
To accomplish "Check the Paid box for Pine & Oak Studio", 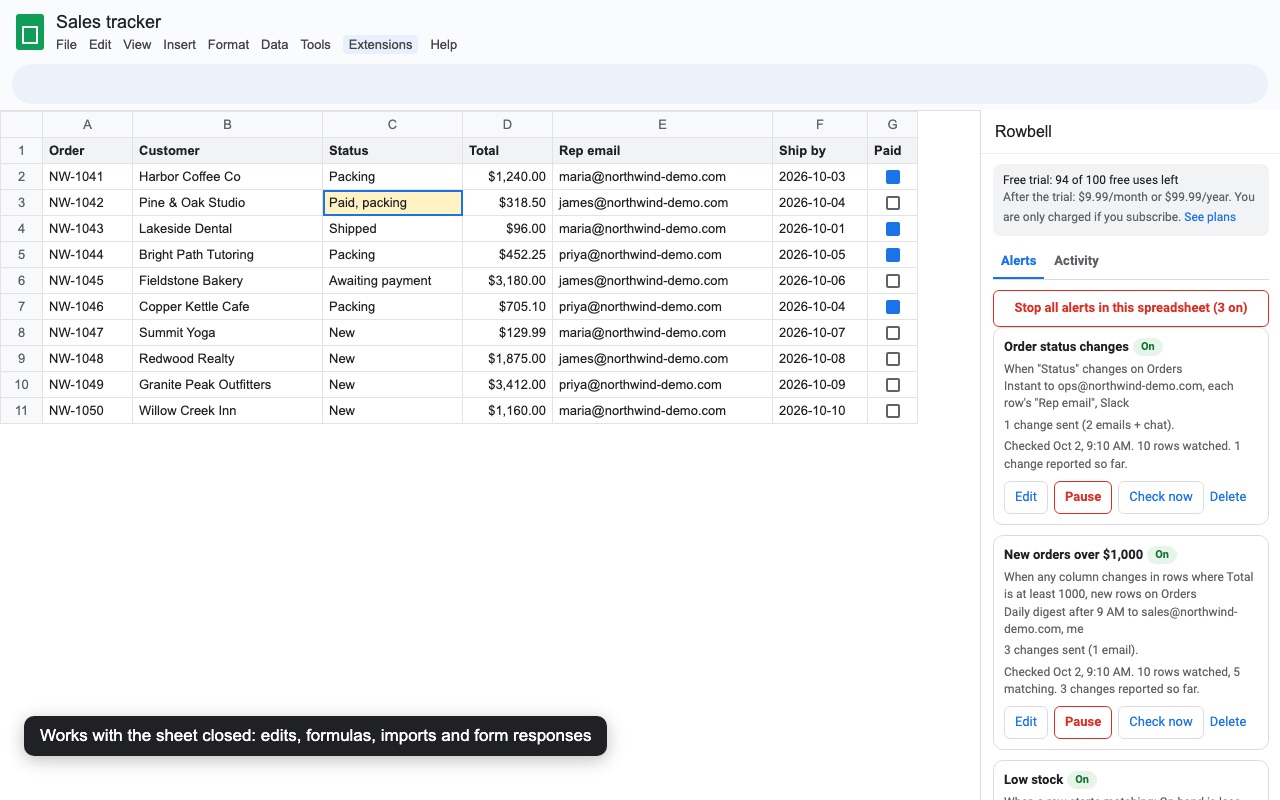I will [893, 203].
